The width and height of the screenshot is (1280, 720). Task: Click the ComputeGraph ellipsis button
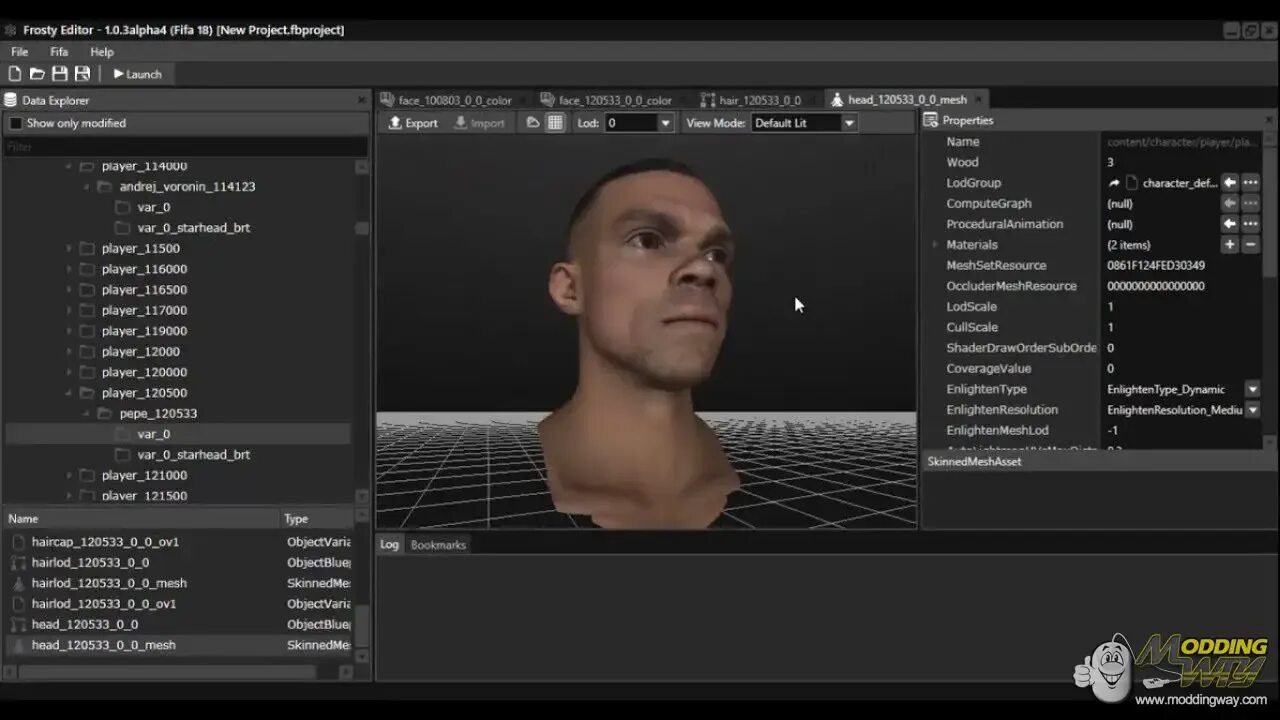pos(1250,203)
